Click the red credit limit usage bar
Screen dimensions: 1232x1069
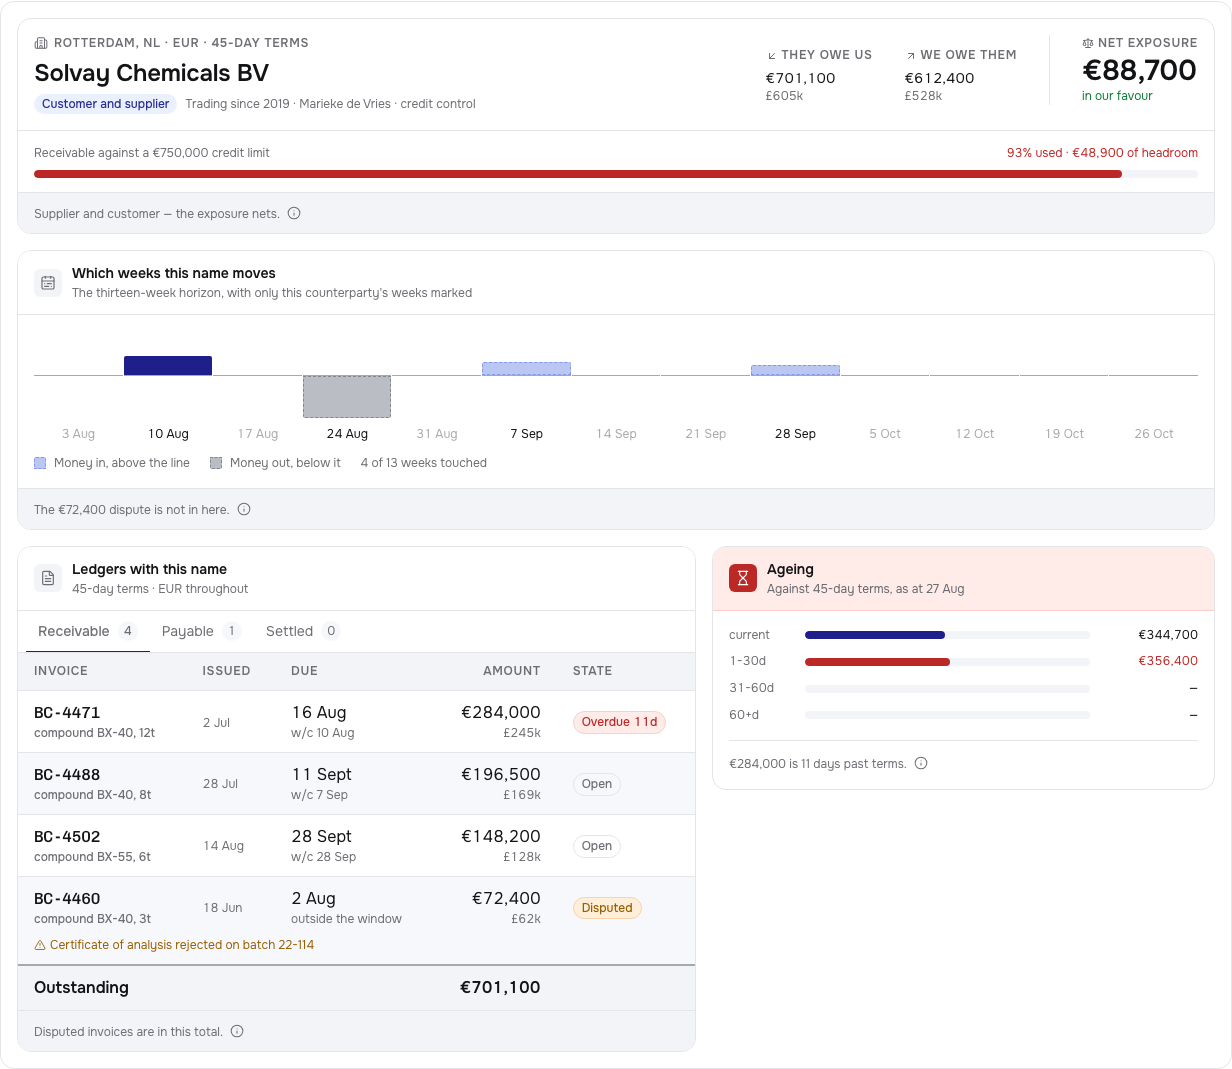[x=578, y=174]
